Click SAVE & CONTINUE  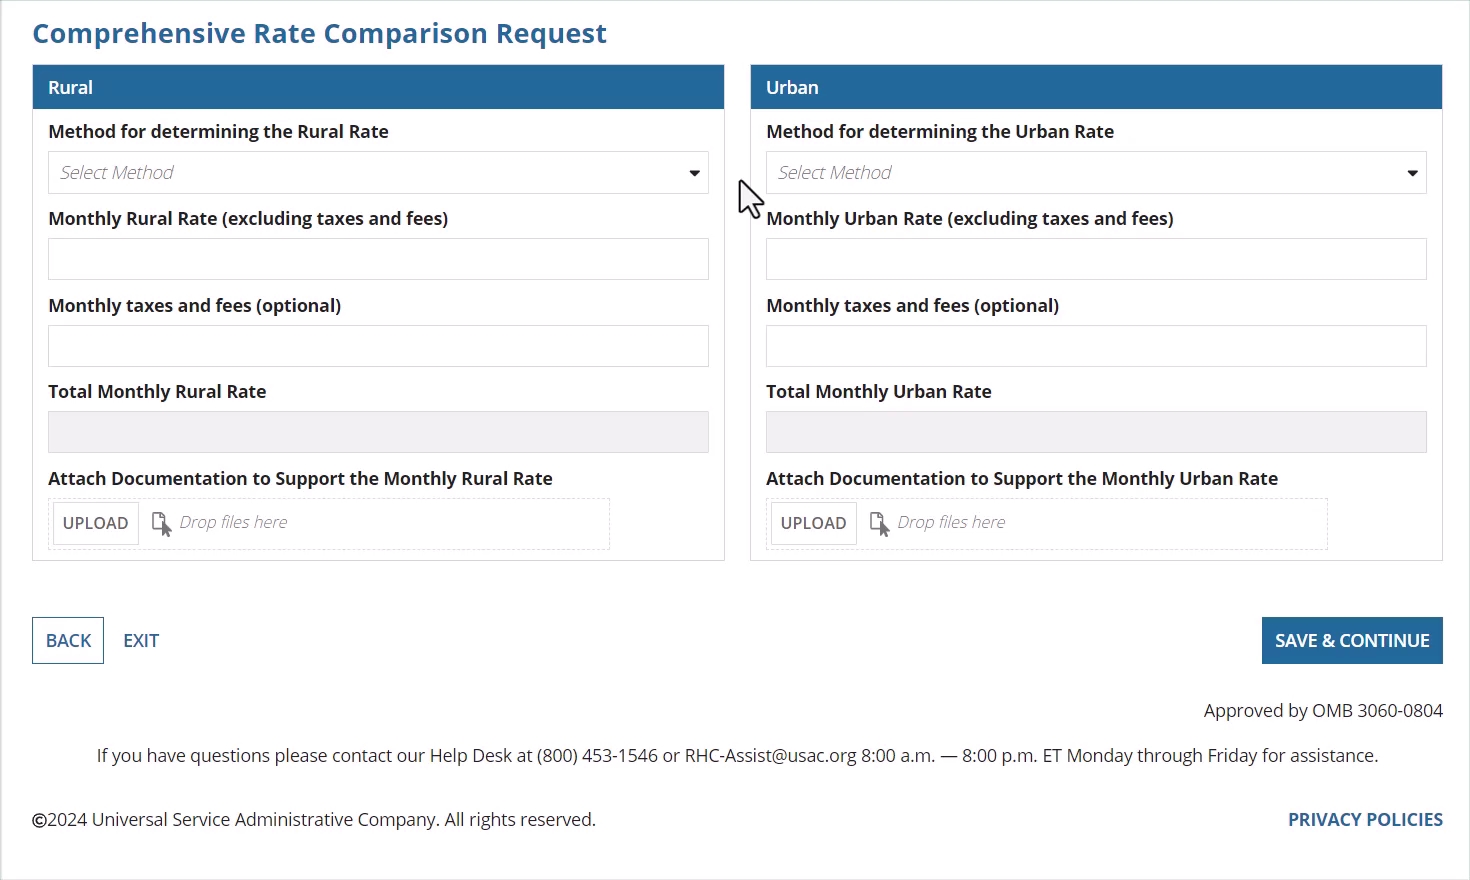pyautogui.click(x=1352, y=640)
